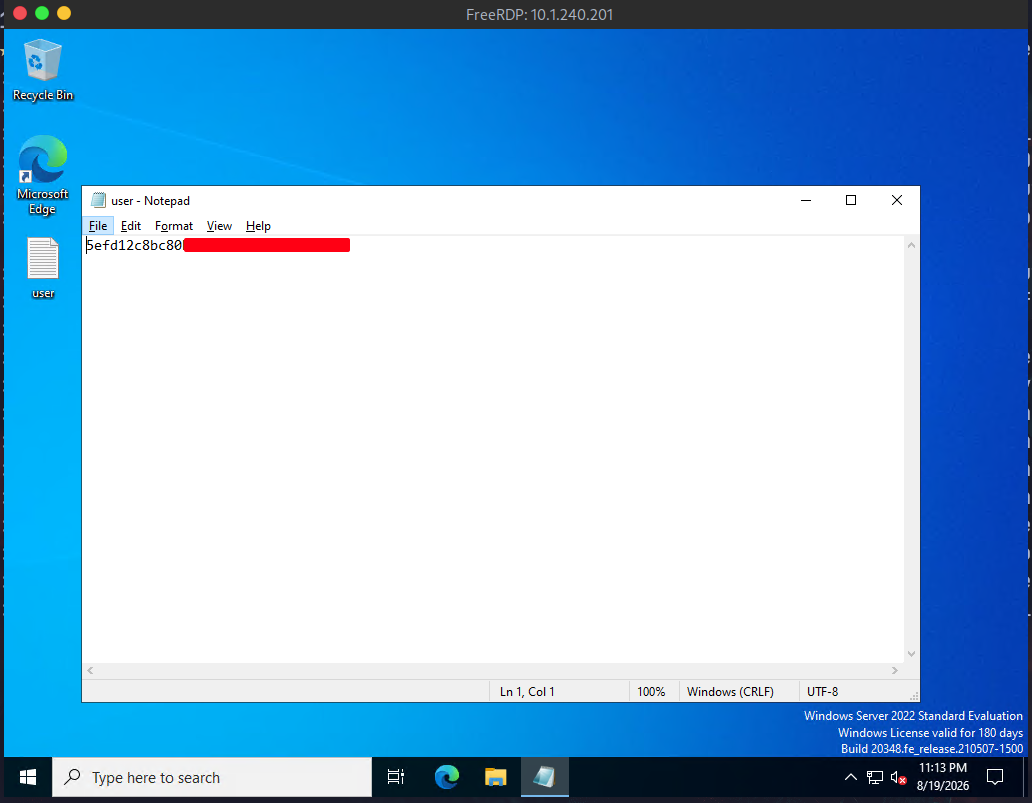Click the Type here to search box
This screenshot has height=803, width=1032.
[x=212, y=777]
